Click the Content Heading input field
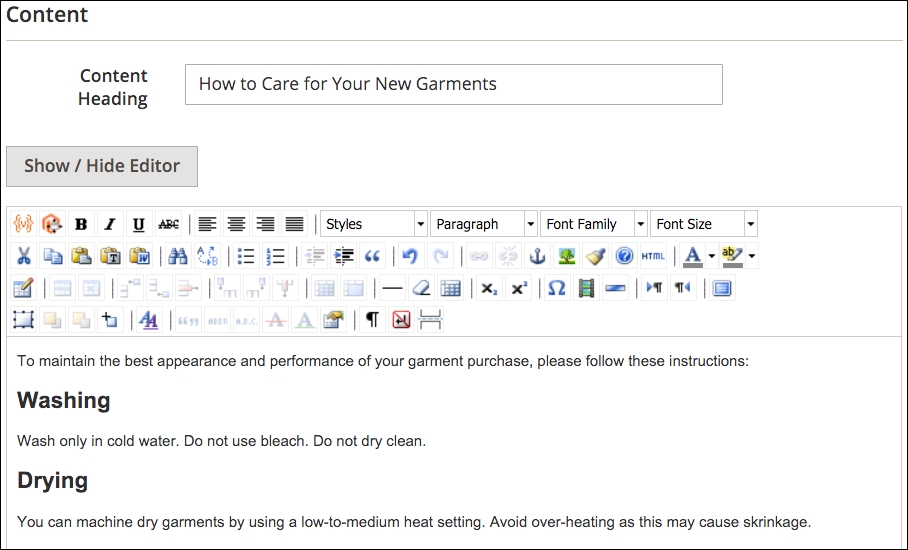The image size is (908, 550). click(454, 85)
